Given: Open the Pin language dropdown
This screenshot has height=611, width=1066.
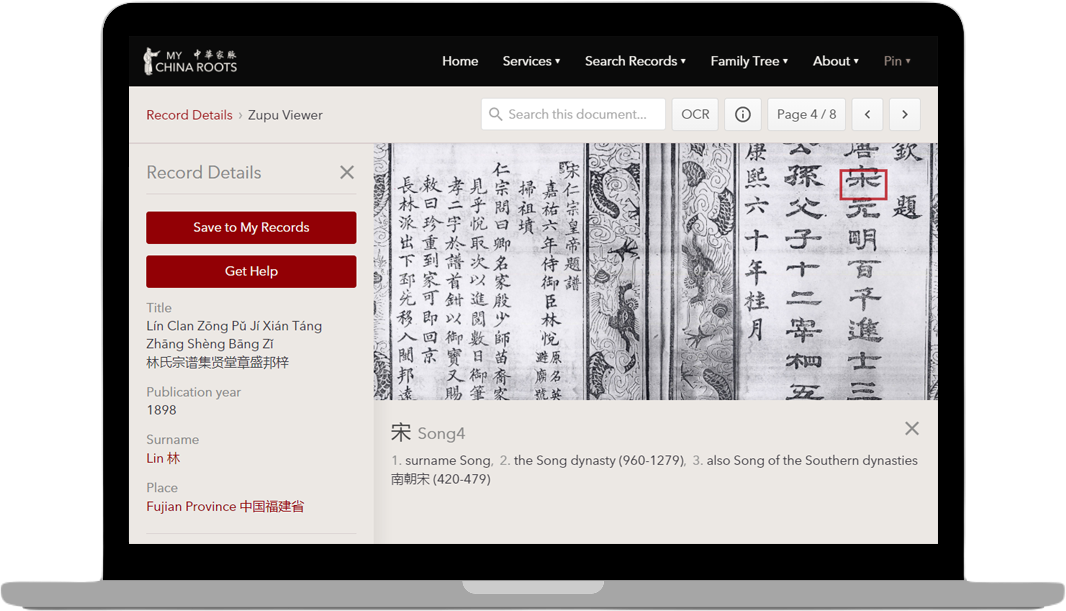Looking at the screenshot, I should click(x=897, y=61).
